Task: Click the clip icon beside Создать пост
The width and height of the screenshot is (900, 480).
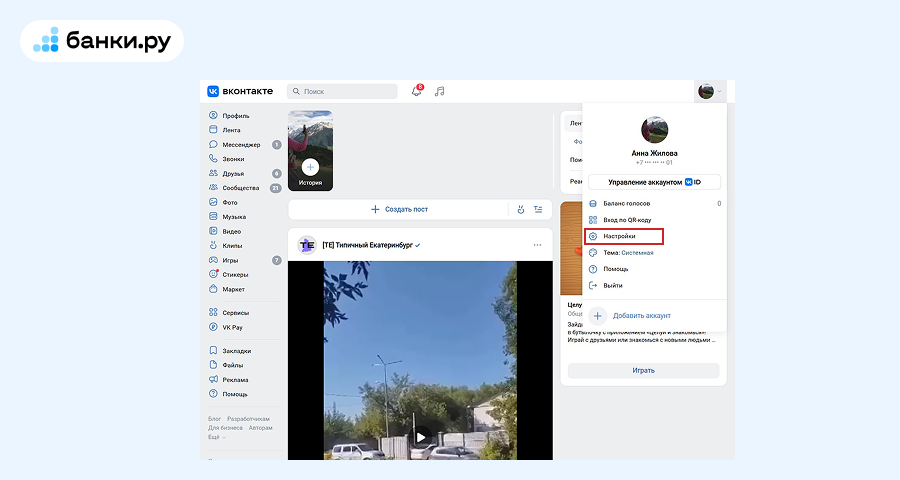Action: tap(521, 210)
